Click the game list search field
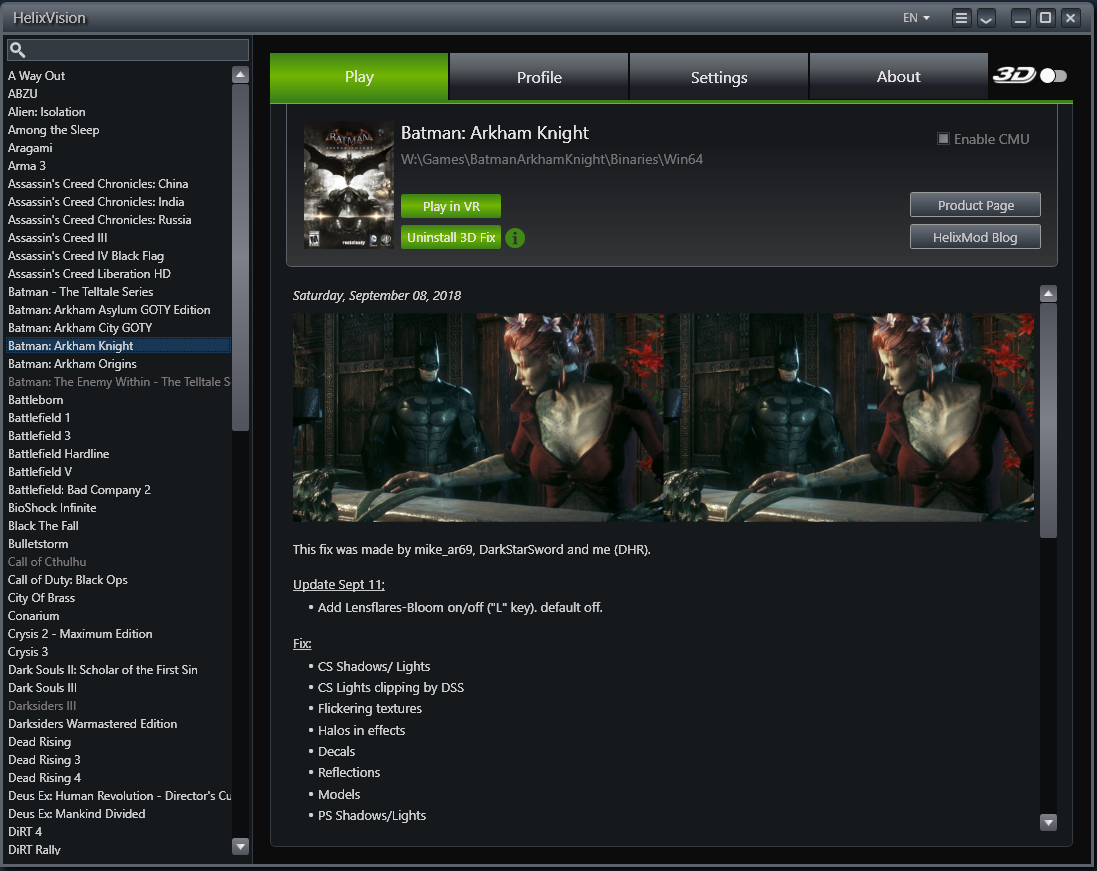Screen dimensions: 1097x871 click(127, 50)
